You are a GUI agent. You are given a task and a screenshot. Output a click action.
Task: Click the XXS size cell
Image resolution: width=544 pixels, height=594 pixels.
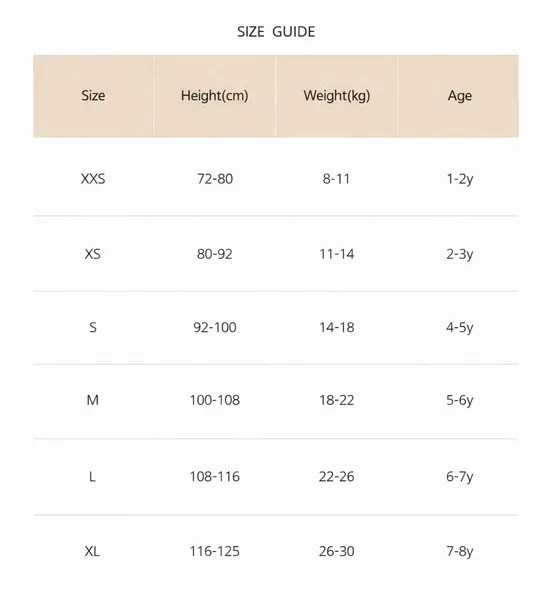[x=93, y=178]
